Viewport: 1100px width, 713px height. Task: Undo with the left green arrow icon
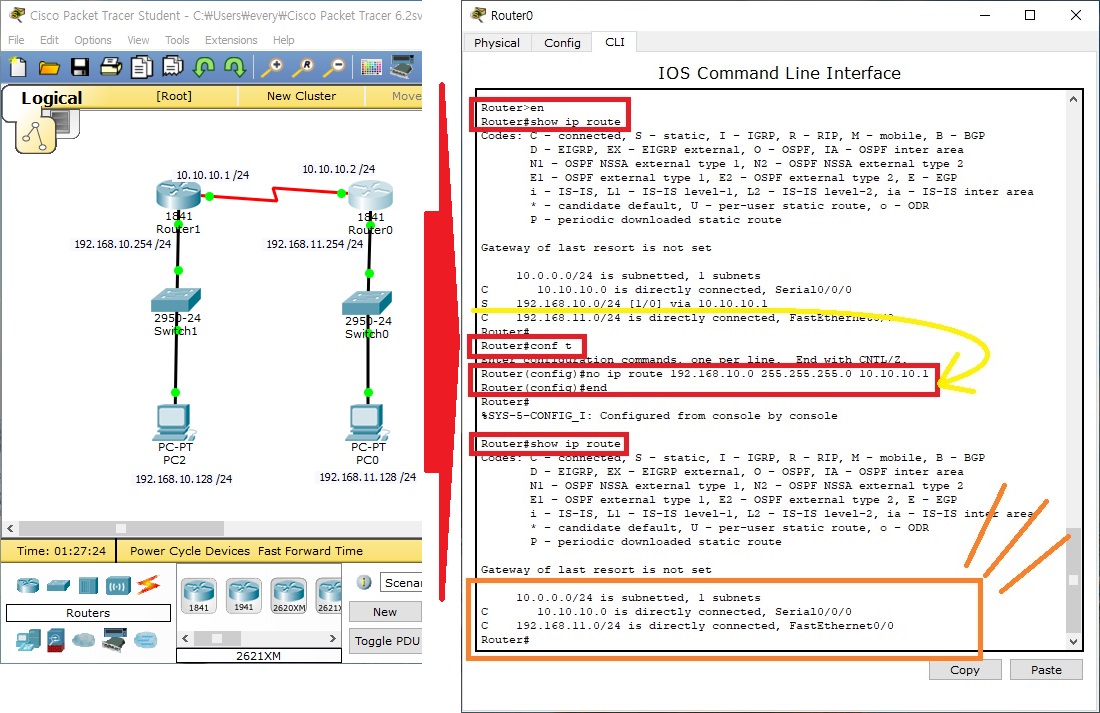point(204,67)
